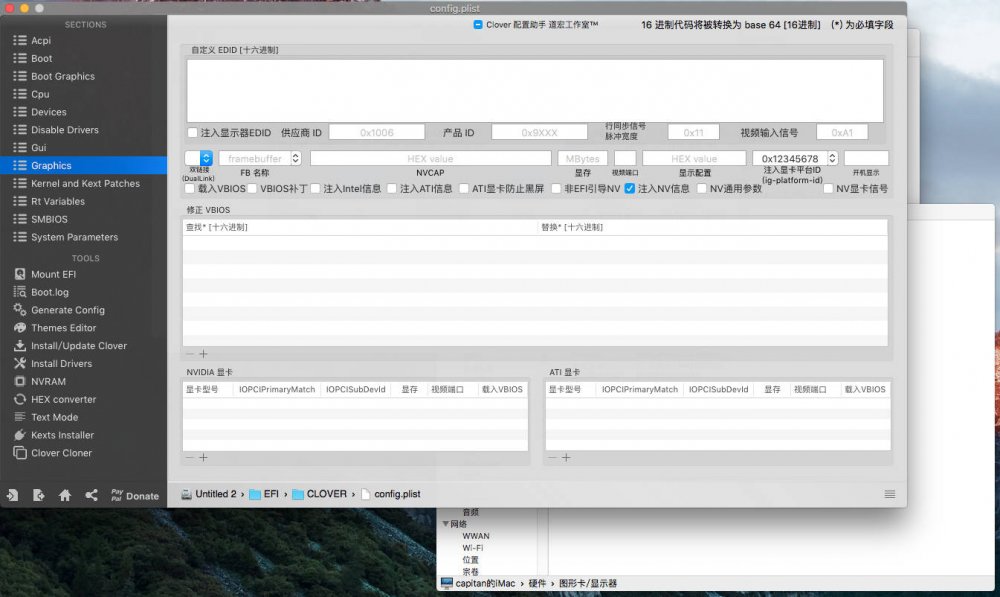
Task: Open Rt Variables section
Action: point(57,201)
